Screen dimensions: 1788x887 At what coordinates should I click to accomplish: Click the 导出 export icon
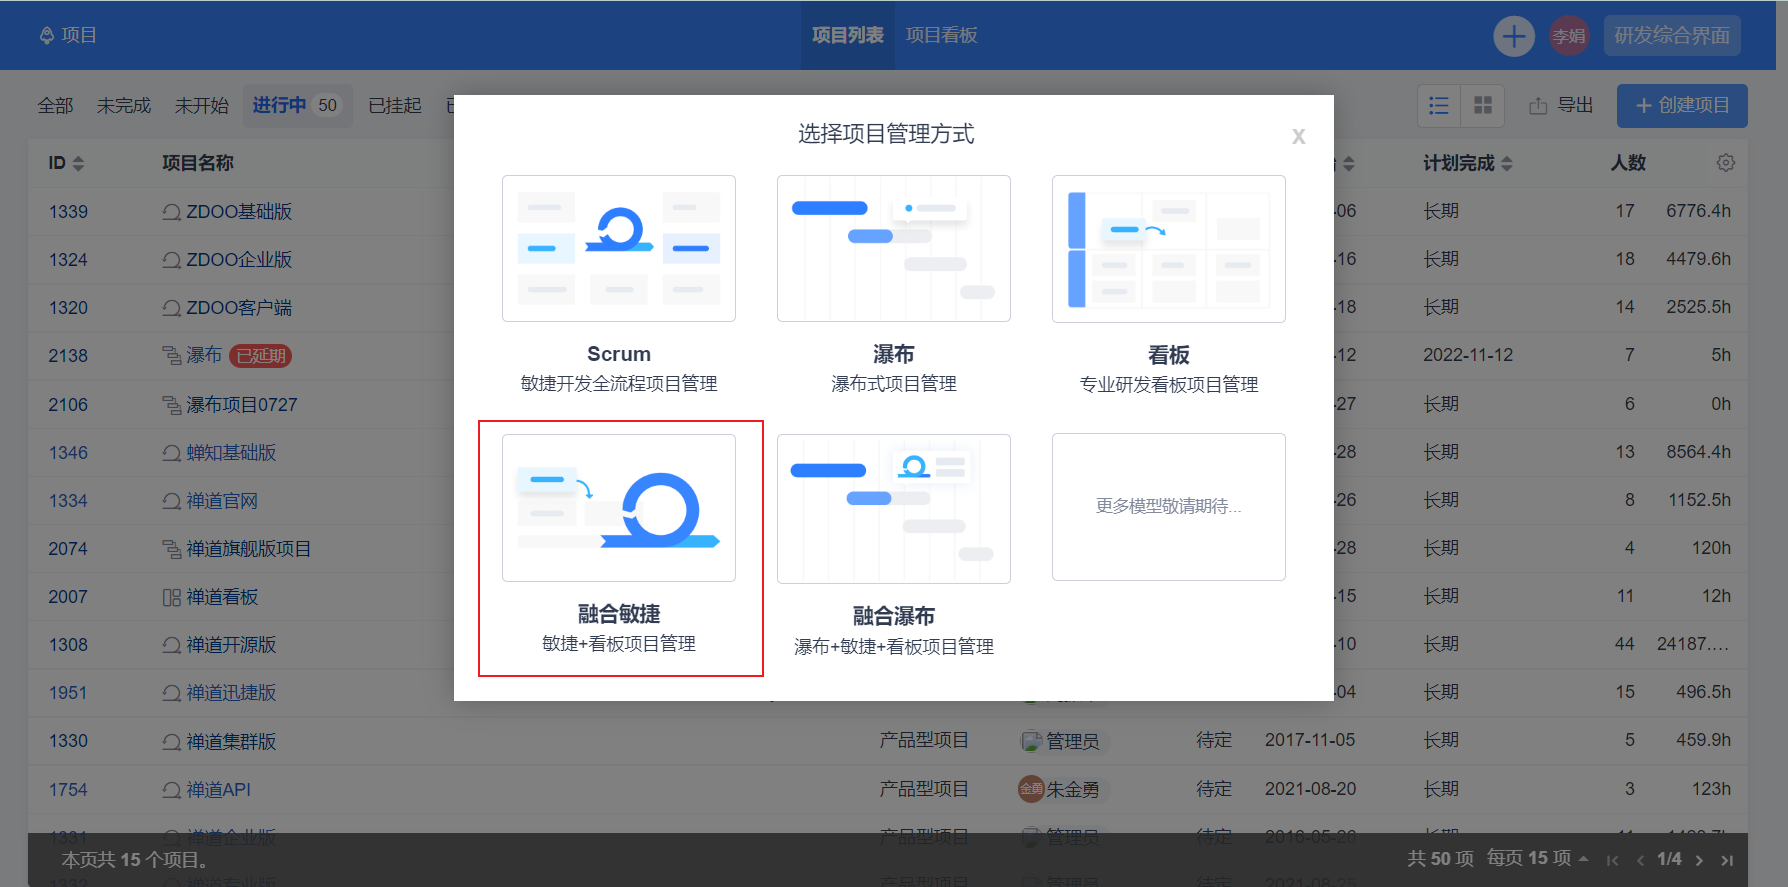(x=1538, y=106)
